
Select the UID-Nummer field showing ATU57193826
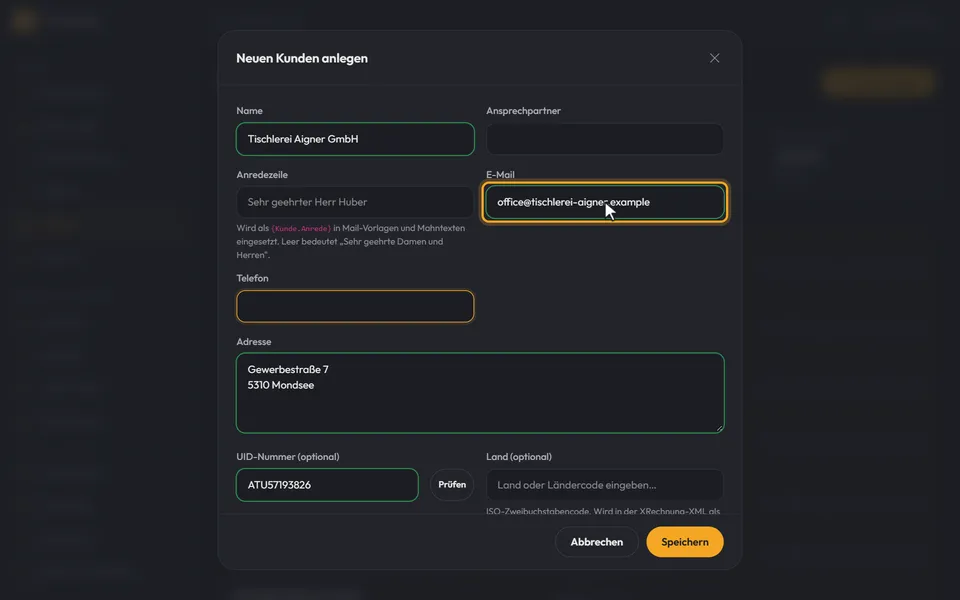327,485
